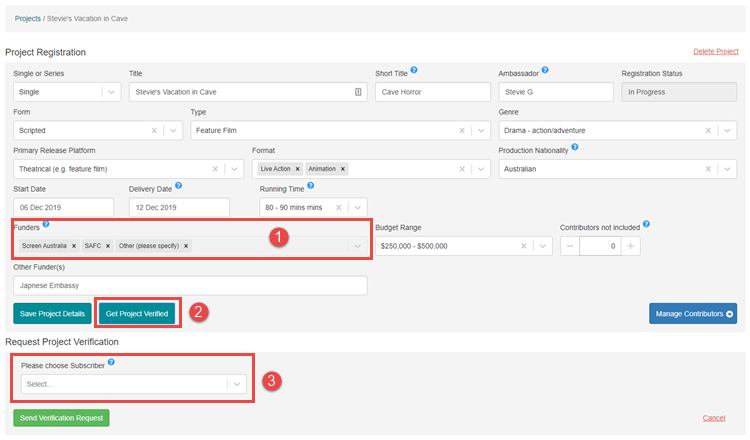The width and height of the screenshot is (750, 440).
Task: Click help icon beside Ambassador label
Action: (x=545, y=71)
